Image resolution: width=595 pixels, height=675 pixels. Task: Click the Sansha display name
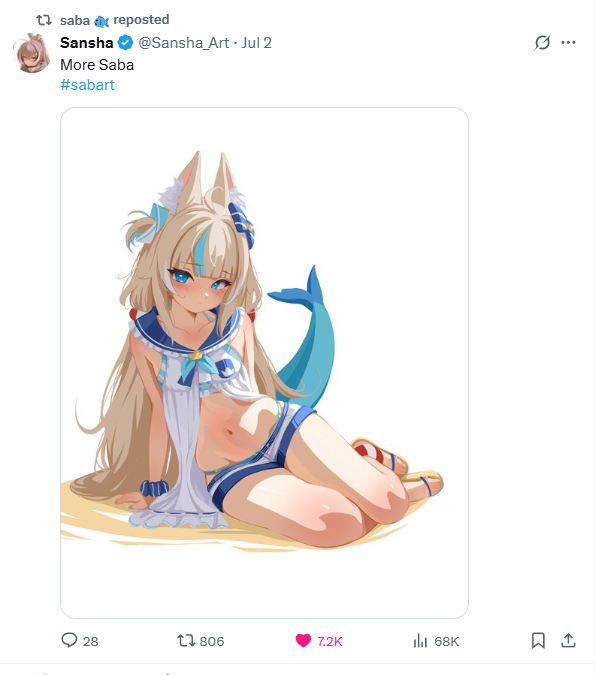pyautogui.click(x=87, y=43)
